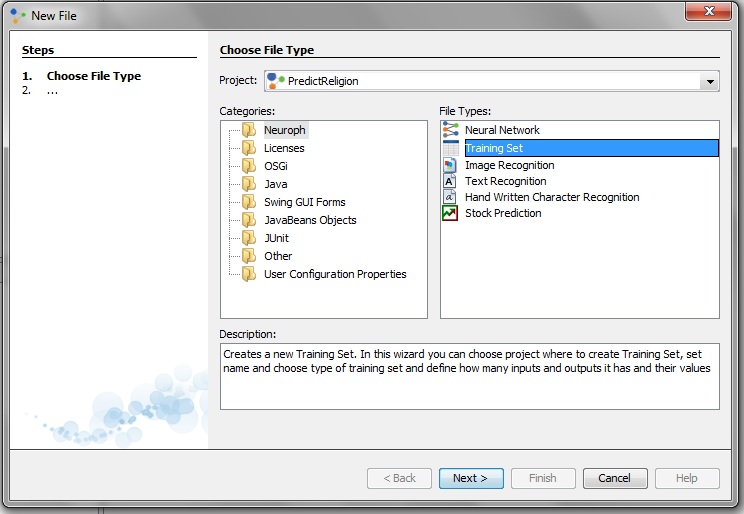Pick the Hand Written Character Recognition icon
Image resolution: width=744 pixels, height=514 pixels.
point(450,197)
